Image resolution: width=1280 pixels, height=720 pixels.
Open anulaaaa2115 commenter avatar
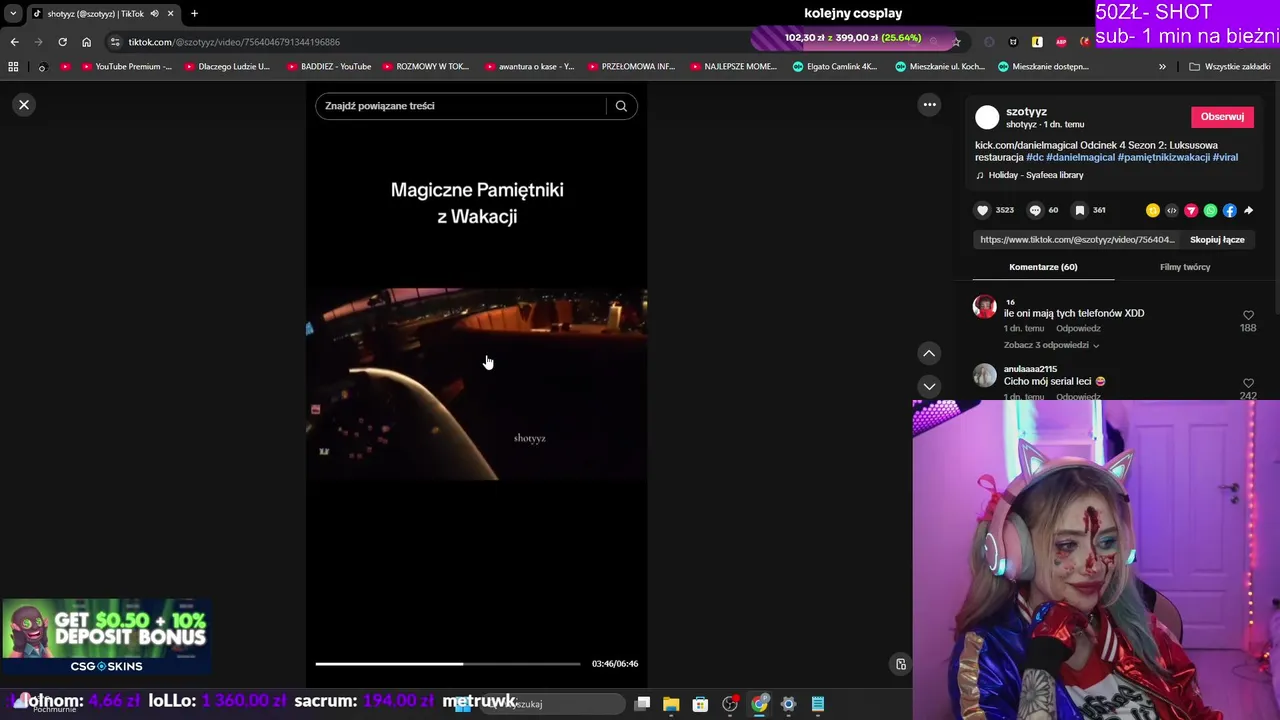tap(985, 375)
